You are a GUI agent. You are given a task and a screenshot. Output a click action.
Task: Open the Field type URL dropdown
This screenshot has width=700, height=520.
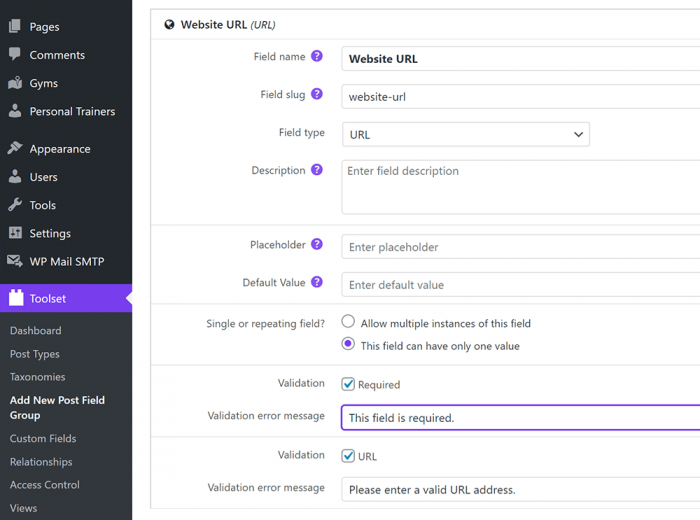[466, 134]
